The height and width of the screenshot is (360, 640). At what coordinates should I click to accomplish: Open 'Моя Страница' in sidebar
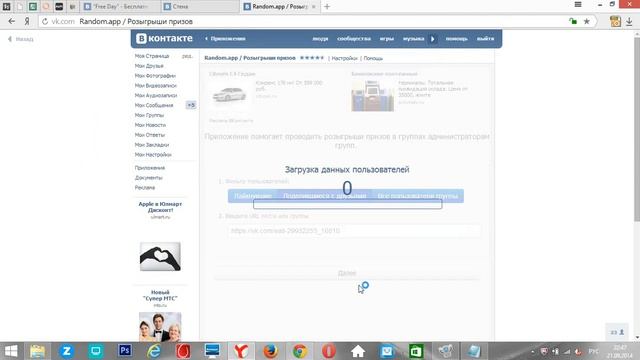click(x=152, y=56)
